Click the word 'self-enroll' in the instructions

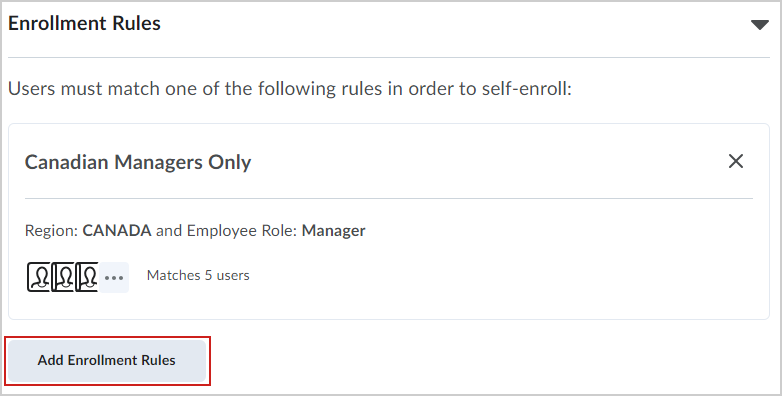tap(526, 89)
